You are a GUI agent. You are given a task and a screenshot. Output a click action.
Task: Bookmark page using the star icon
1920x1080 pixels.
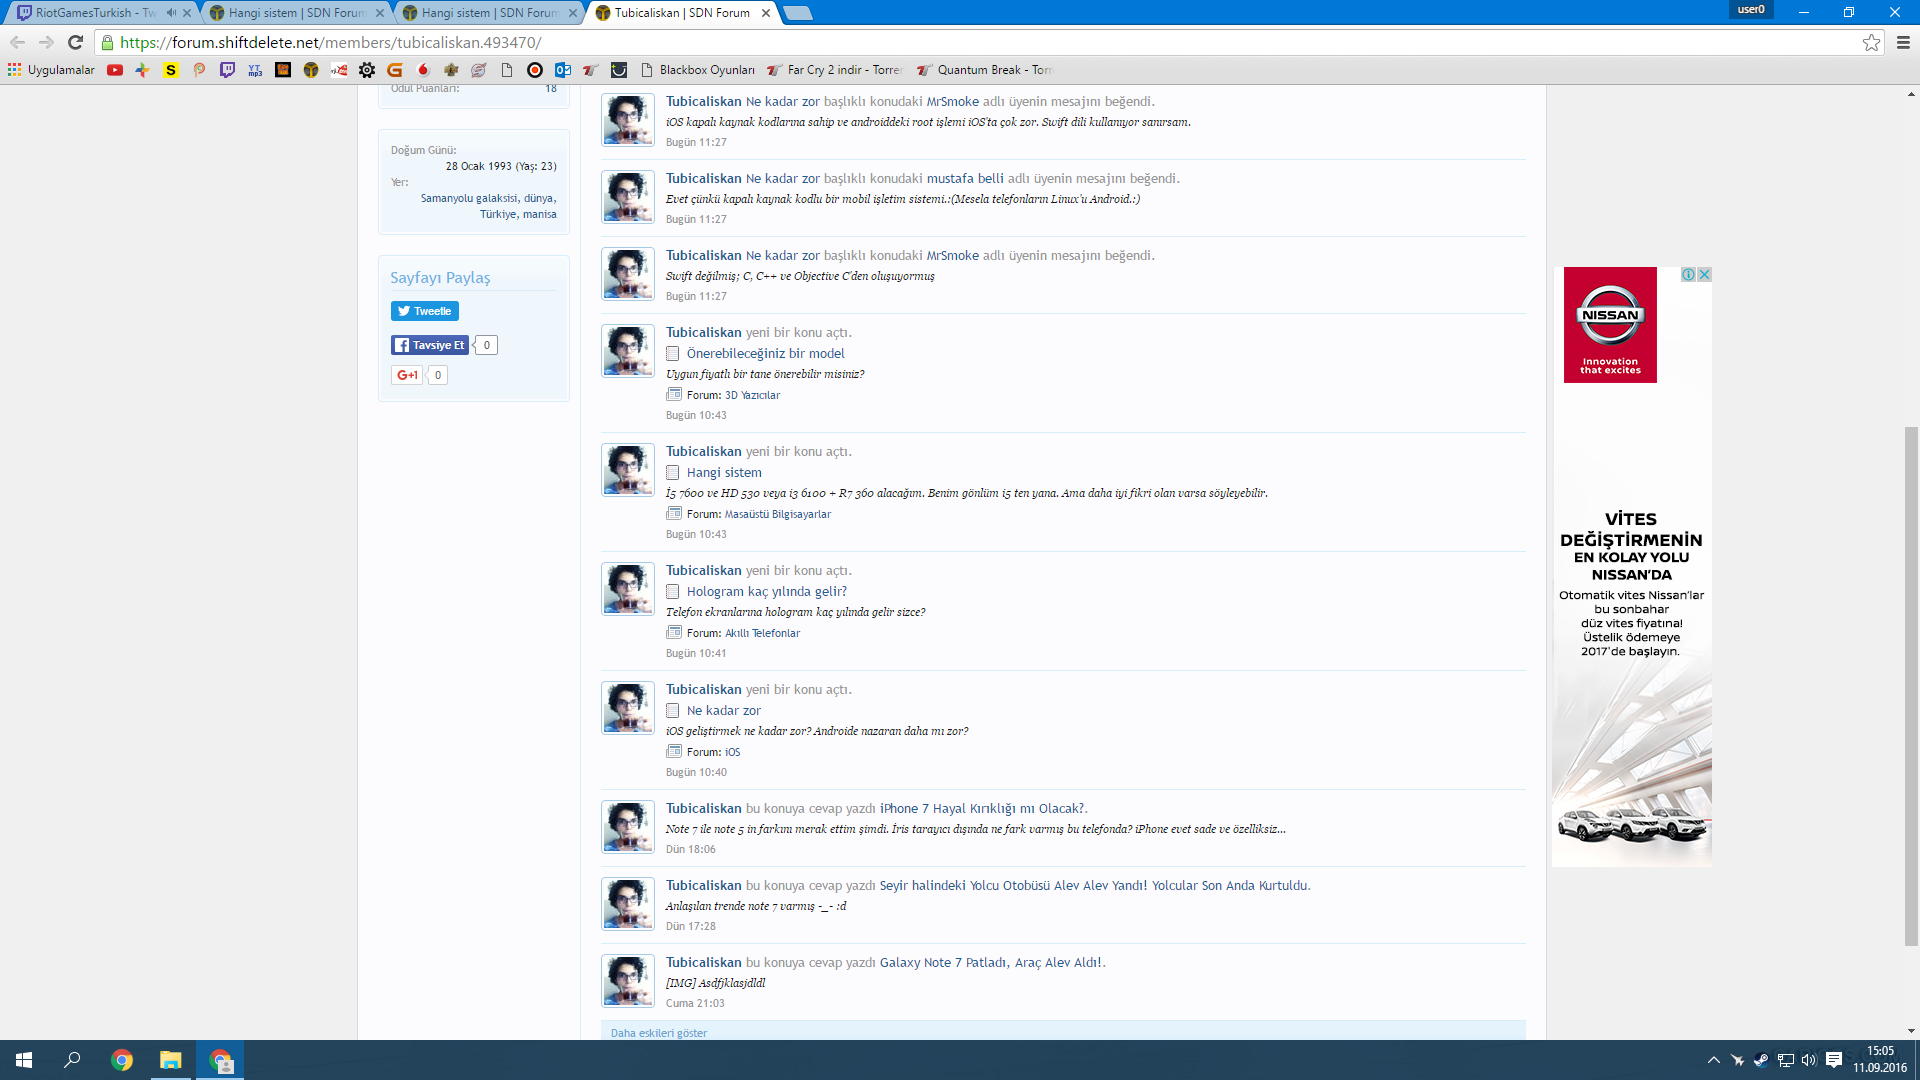click(x=1871, y=42)
